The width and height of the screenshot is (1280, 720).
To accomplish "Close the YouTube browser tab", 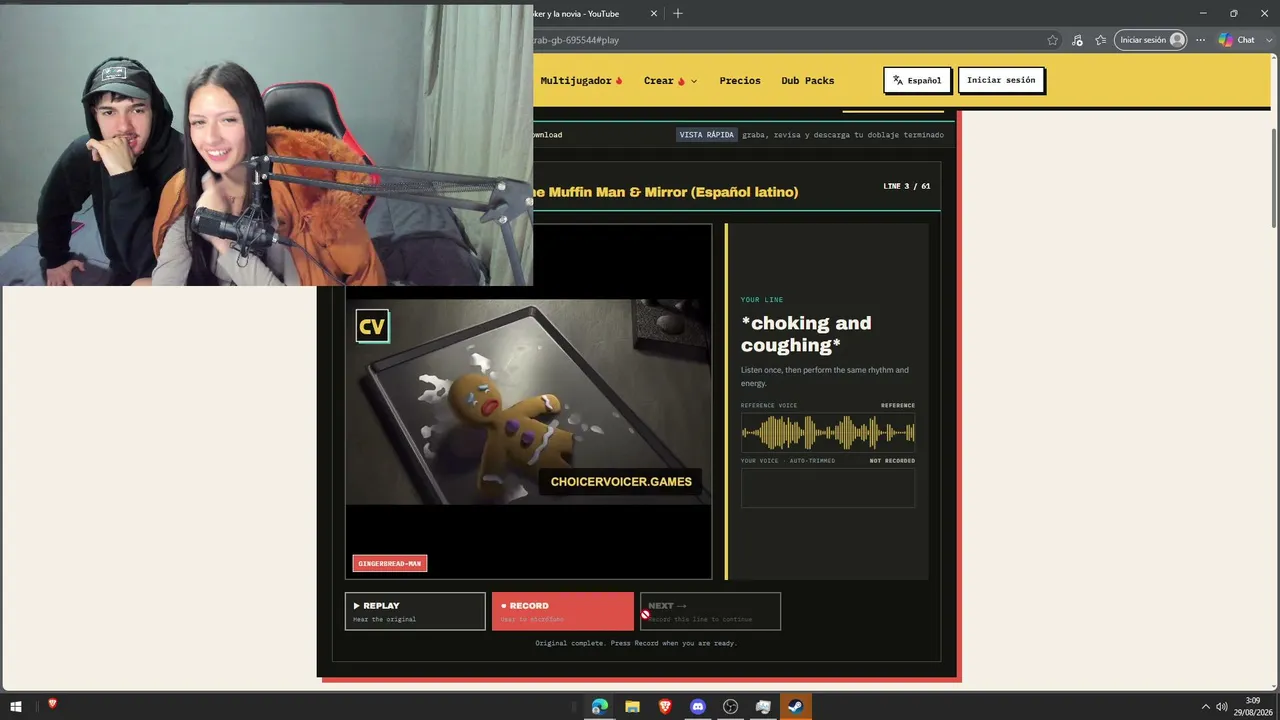I will tap(654, 14).
